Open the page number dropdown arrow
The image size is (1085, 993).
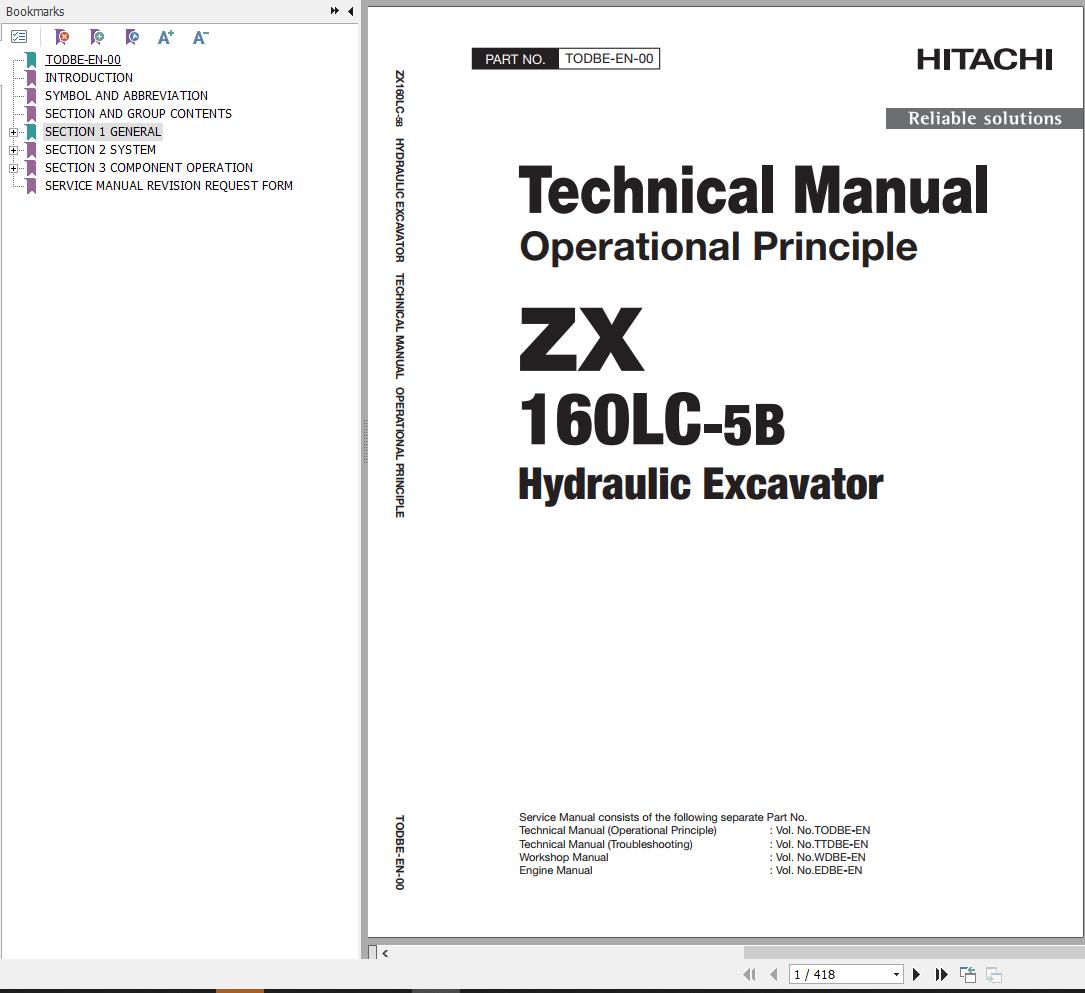click(896, 974)
